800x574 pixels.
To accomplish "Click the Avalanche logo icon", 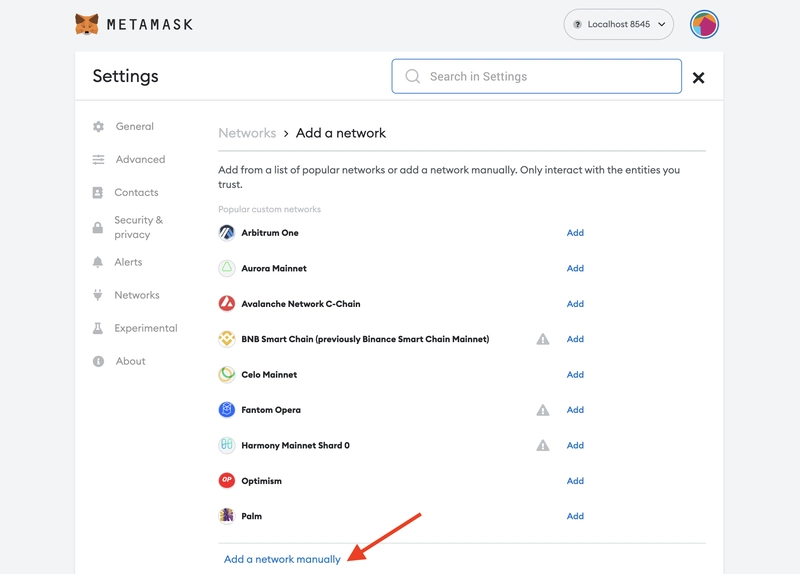I will pyautogui.click(x=227, y=304).
